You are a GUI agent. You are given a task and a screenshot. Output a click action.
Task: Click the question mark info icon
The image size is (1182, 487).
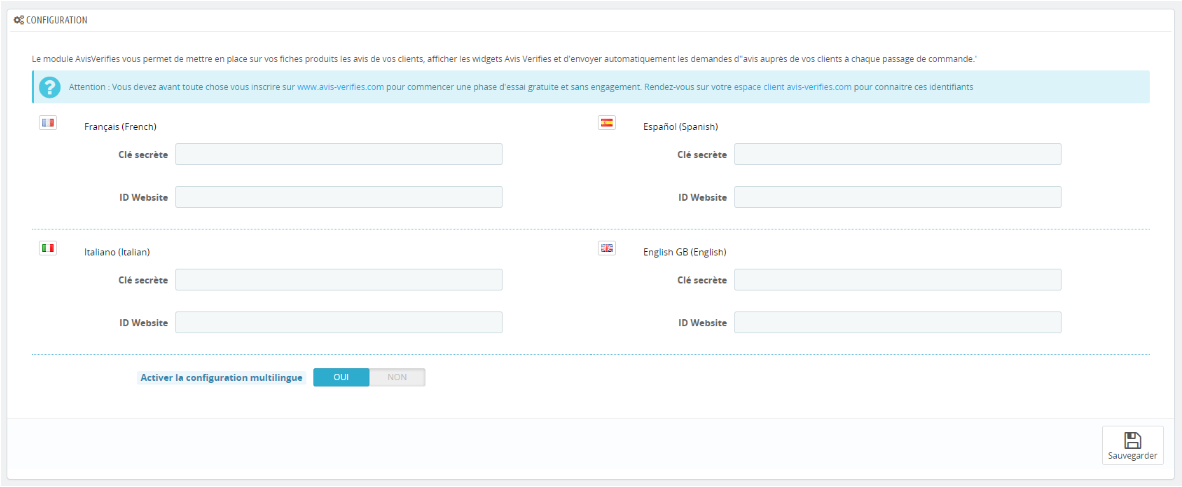point(49,87)
